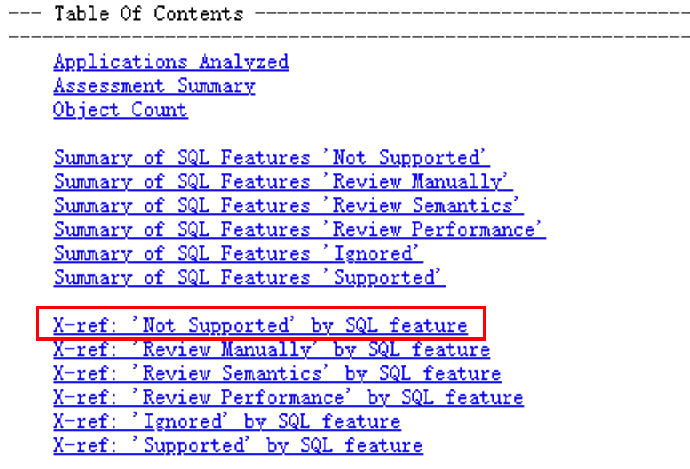Open Summary of SQL Features 'Not Supported'

point(272,158)
